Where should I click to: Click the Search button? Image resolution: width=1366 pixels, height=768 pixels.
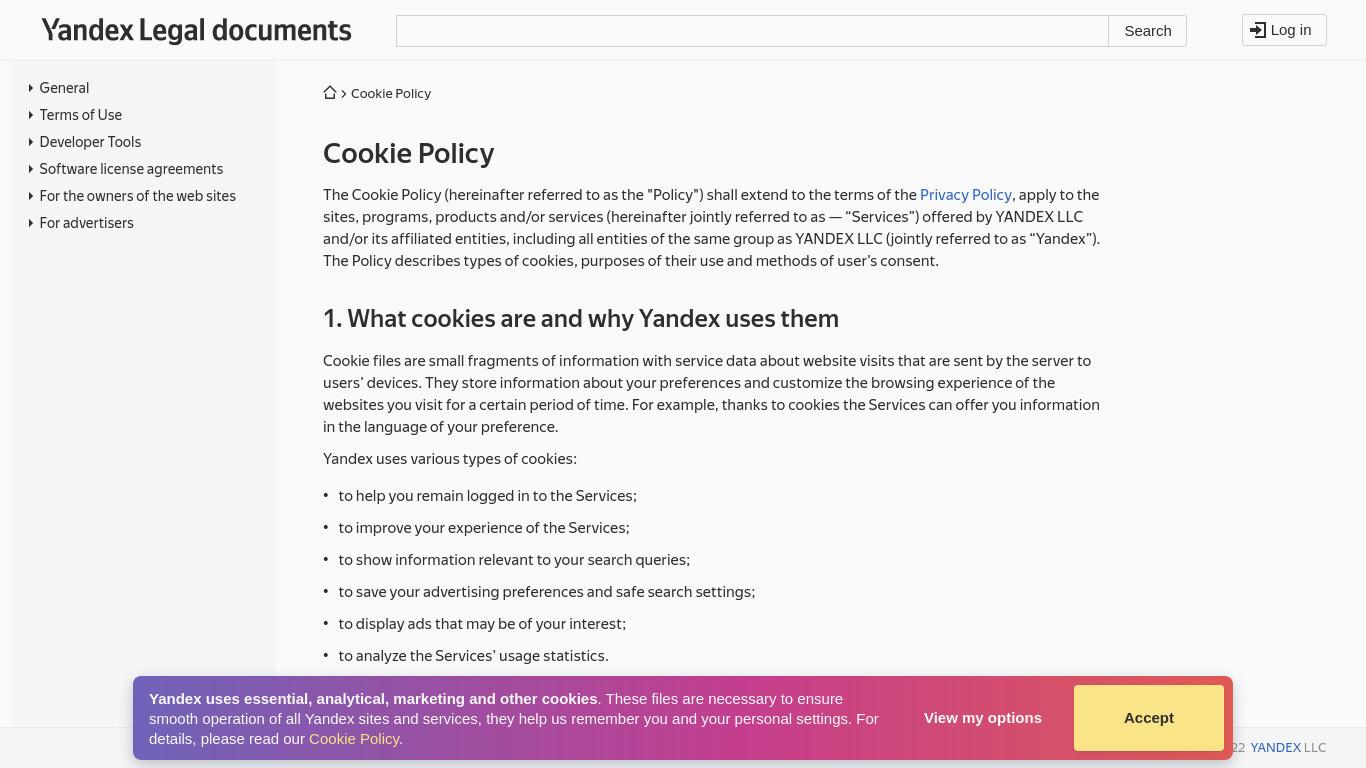pyautogui.click(x=1147, y=31)
